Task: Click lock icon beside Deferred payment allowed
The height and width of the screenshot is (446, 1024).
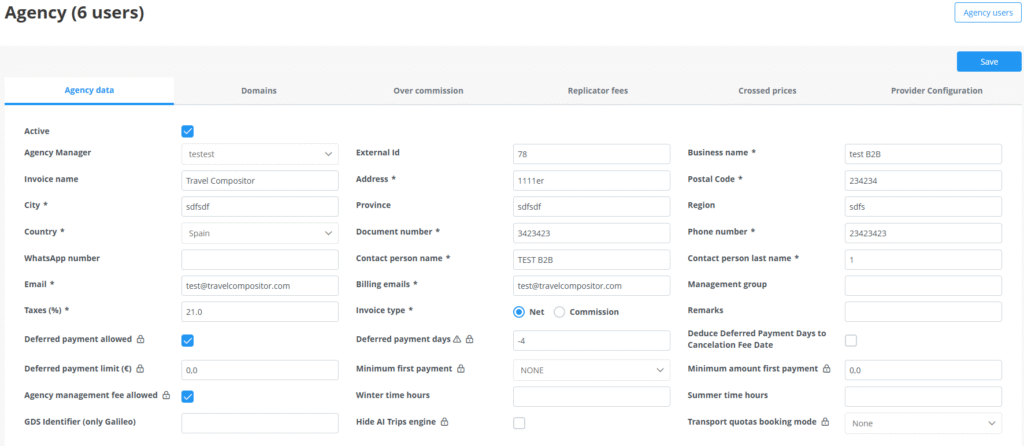Action: point(140,339)
